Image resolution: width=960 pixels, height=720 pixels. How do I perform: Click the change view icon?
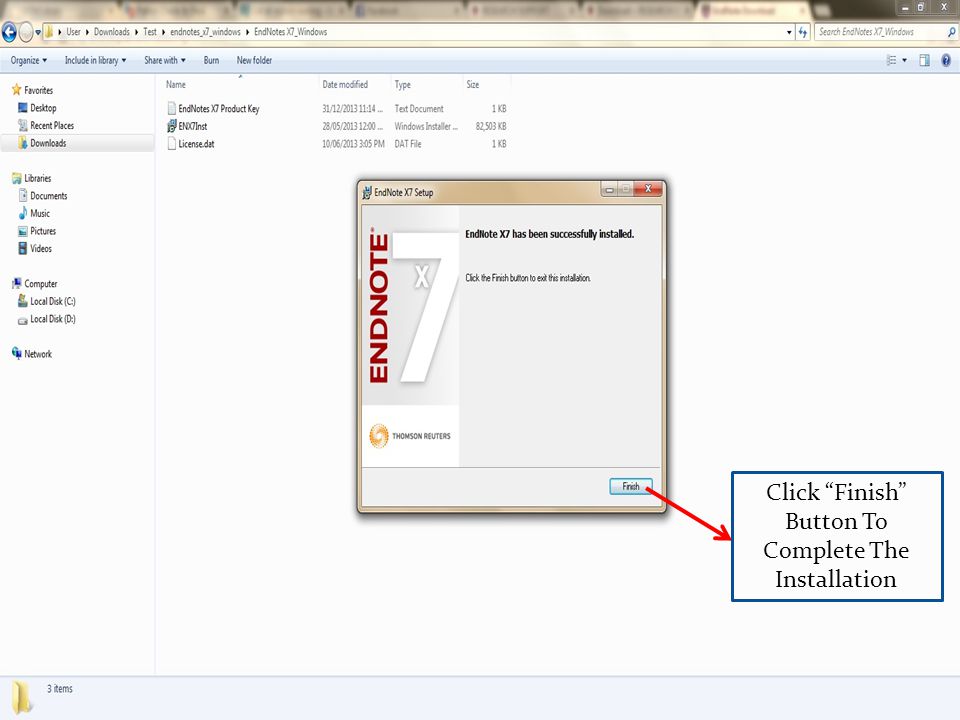(x=891, y=60)
